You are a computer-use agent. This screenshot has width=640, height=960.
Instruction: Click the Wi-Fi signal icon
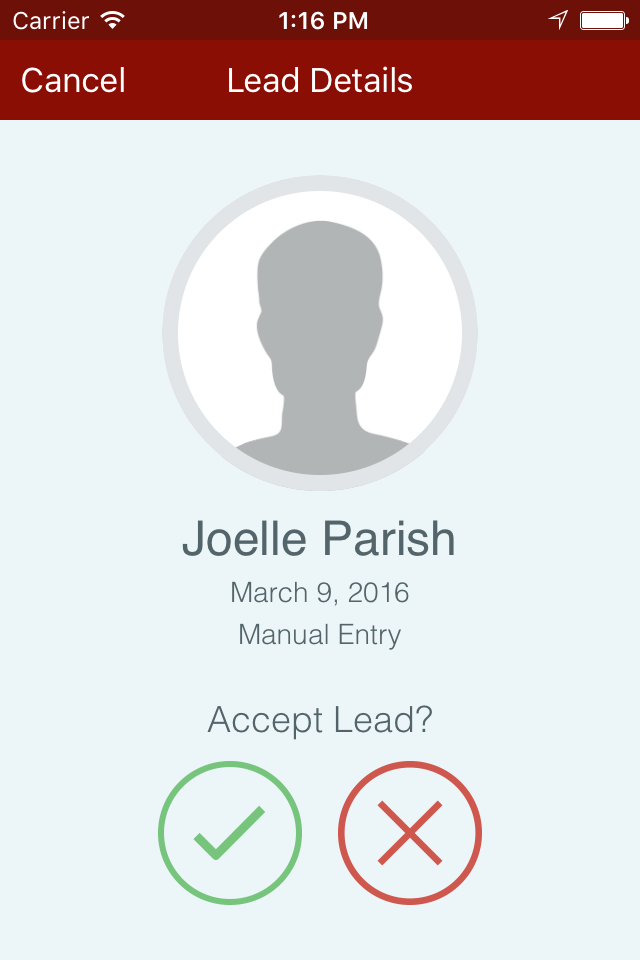112,20
